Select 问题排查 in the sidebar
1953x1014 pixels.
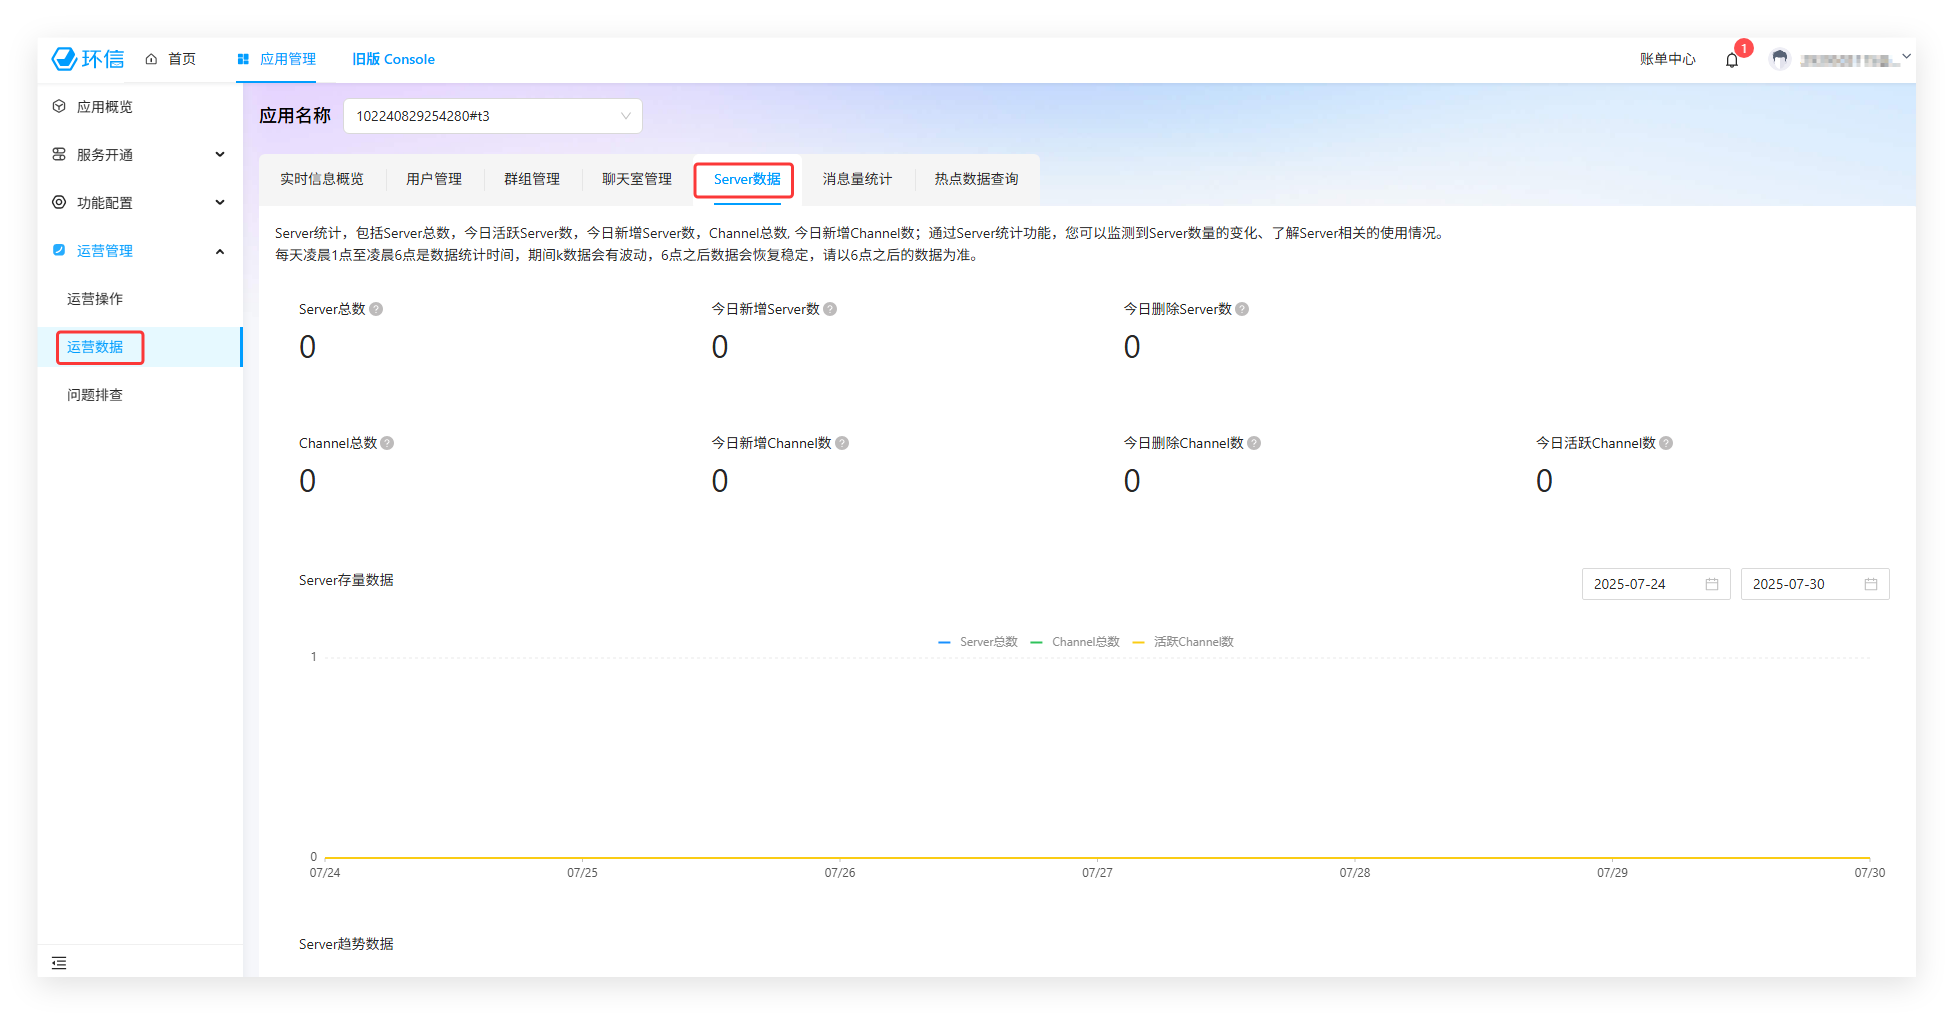tap(95, 395)
